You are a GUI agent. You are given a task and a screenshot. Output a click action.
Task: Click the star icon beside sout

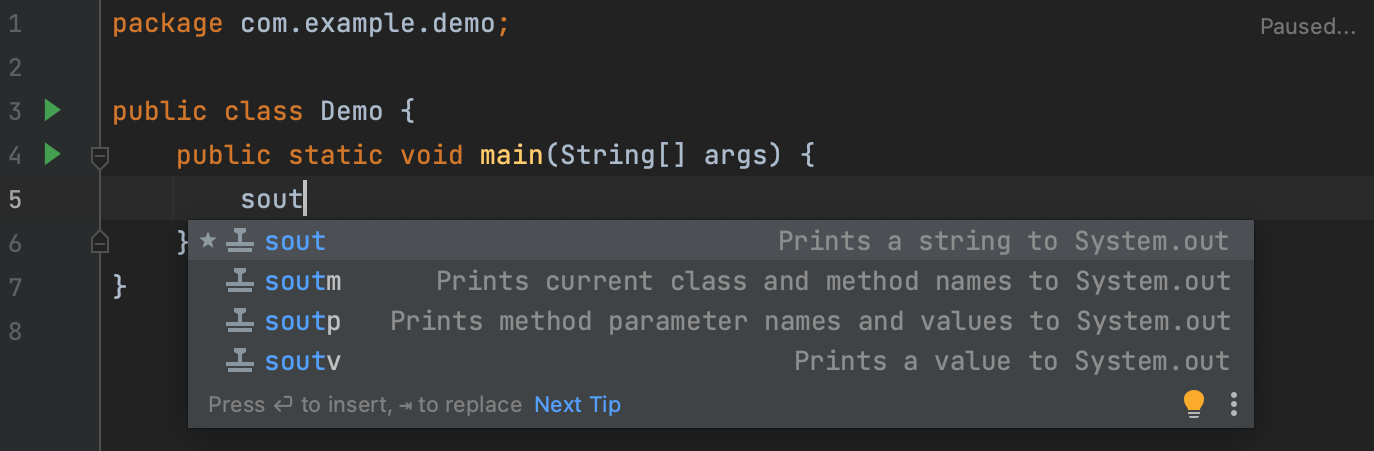point(208,240)
